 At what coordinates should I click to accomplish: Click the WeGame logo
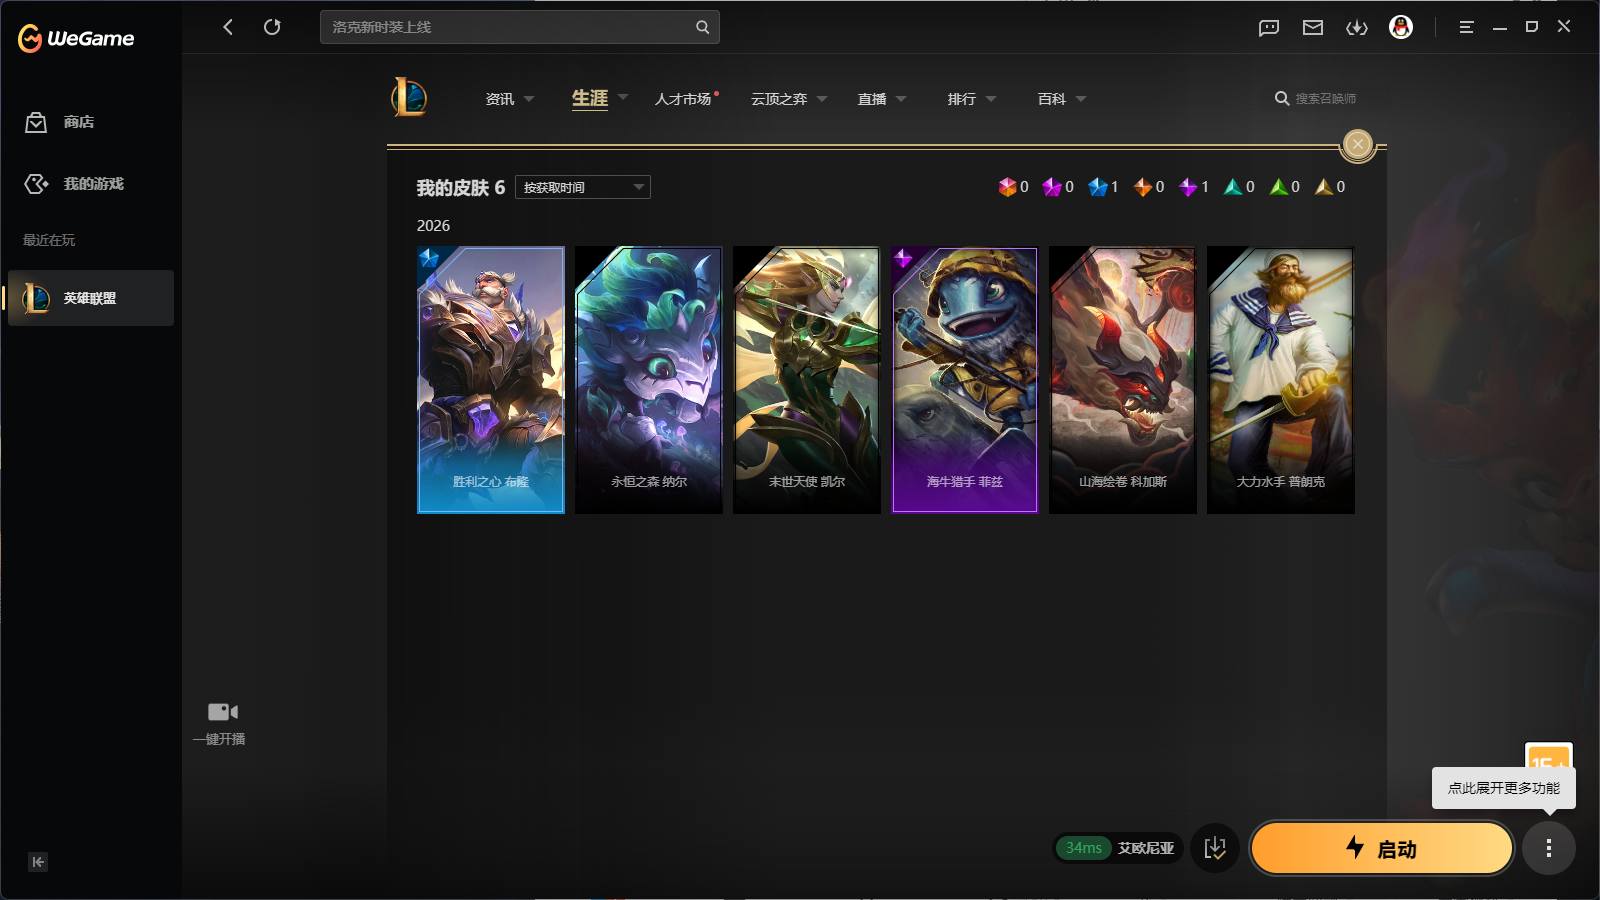(76, 38)
